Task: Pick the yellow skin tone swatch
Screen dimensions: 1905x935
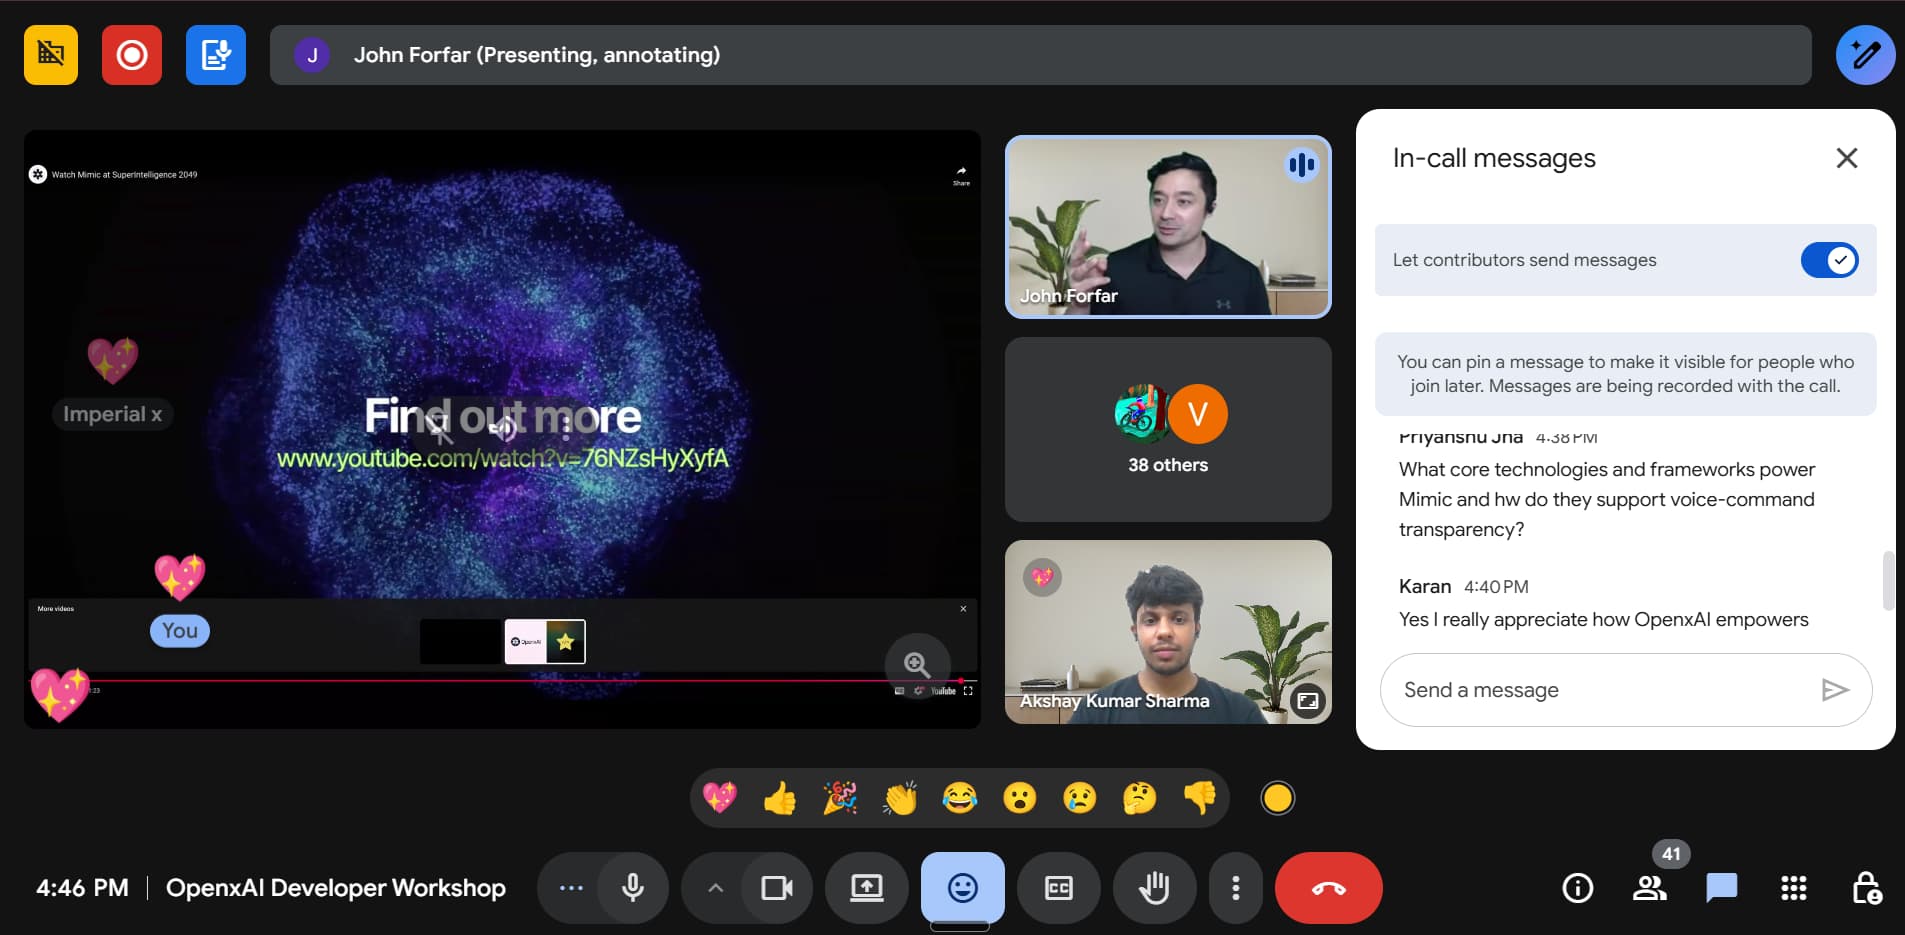Action: coord(1277,798)
